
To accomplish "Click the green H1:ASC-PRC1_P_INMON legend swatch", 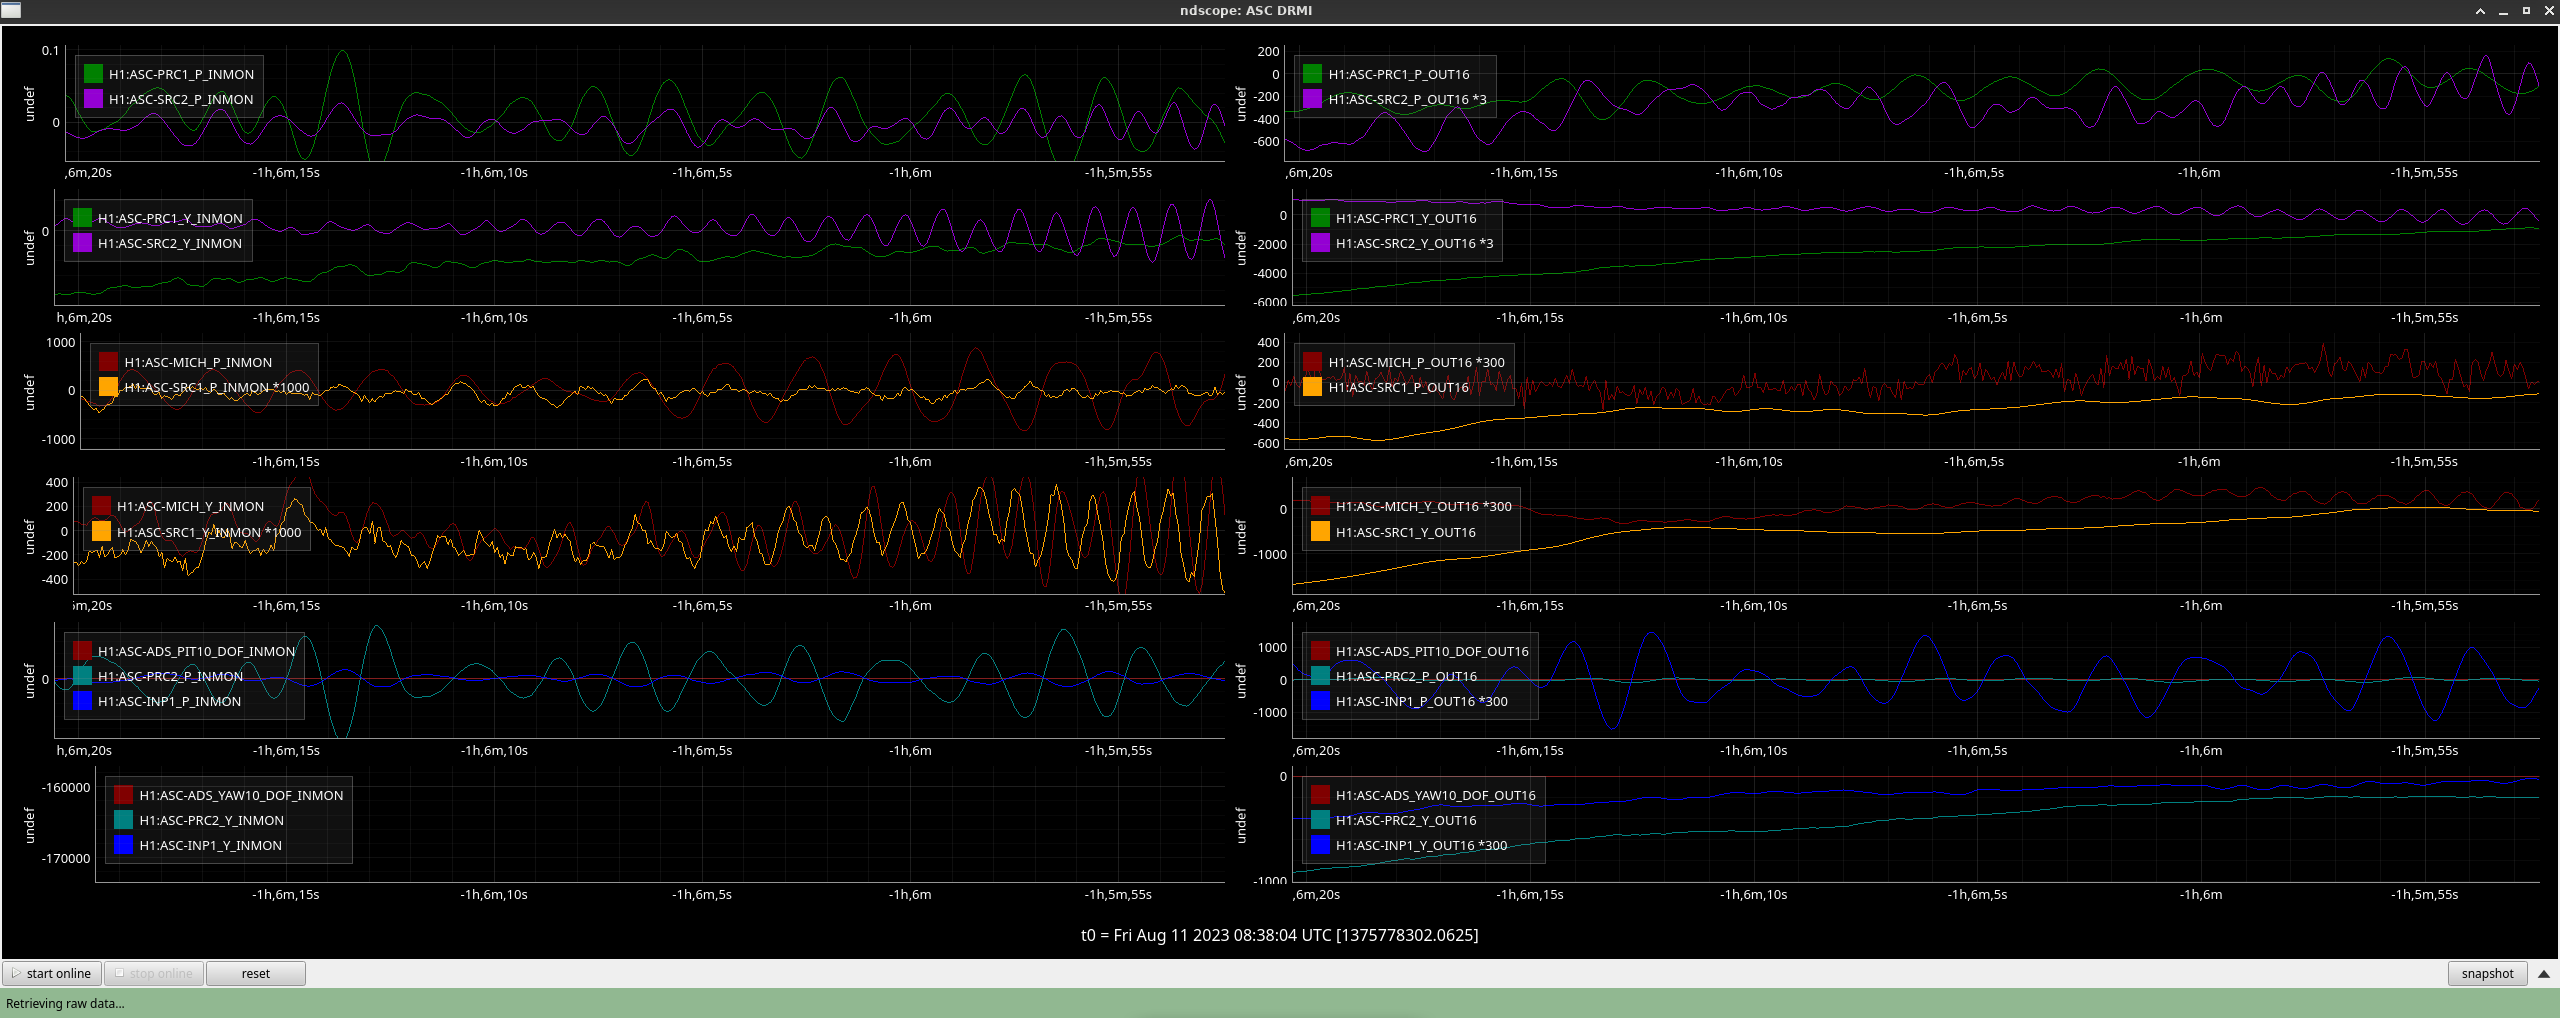I will point(94,74).
